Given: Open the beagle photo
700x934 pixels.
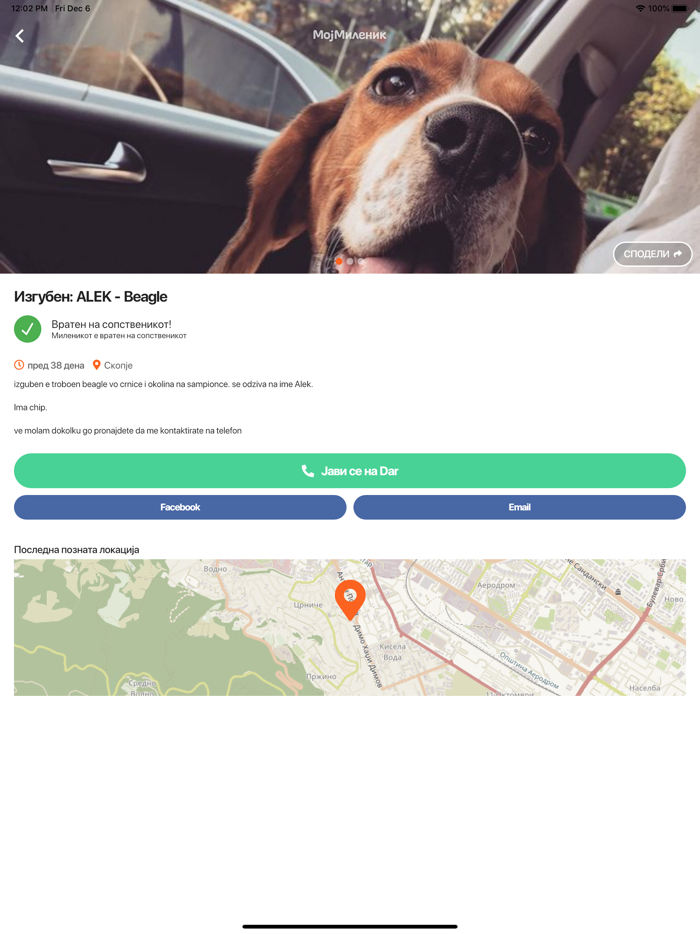Looking at the screenshot, I should [x=350, y=137].
